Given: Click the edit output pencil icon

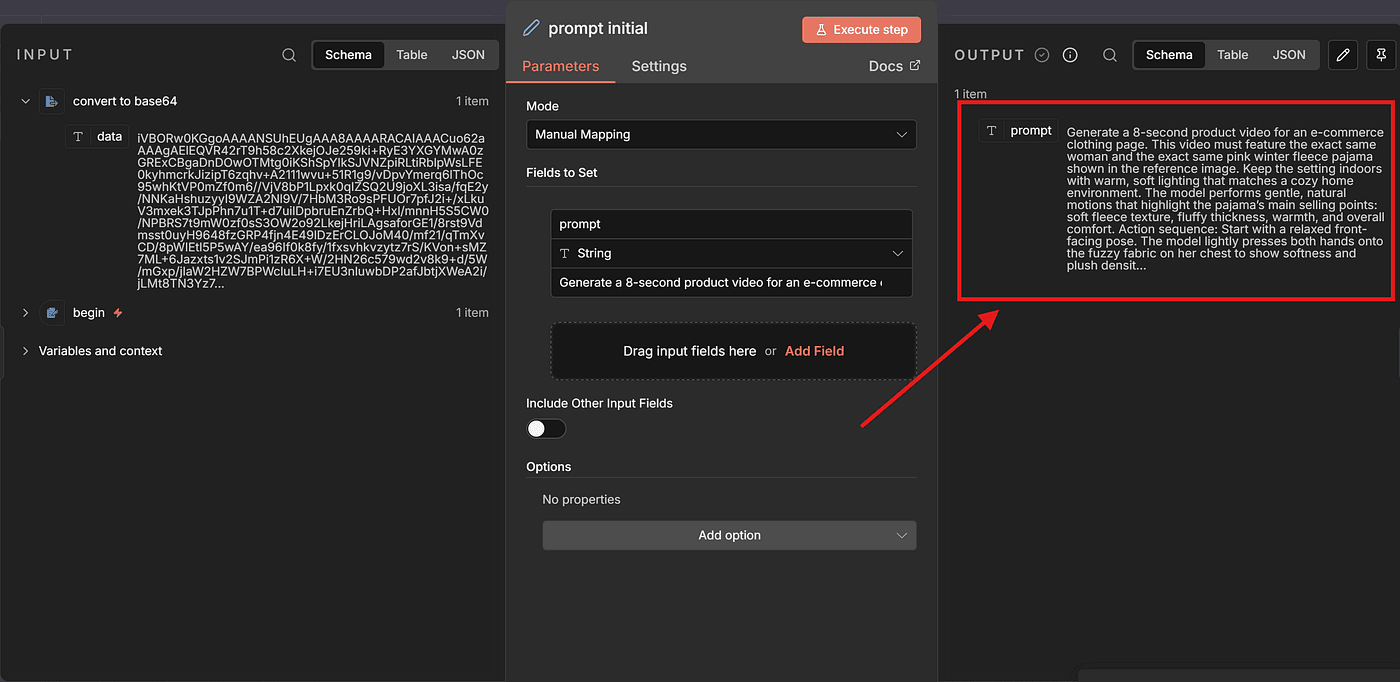Looking at the screenshot, I should 1342,55.
